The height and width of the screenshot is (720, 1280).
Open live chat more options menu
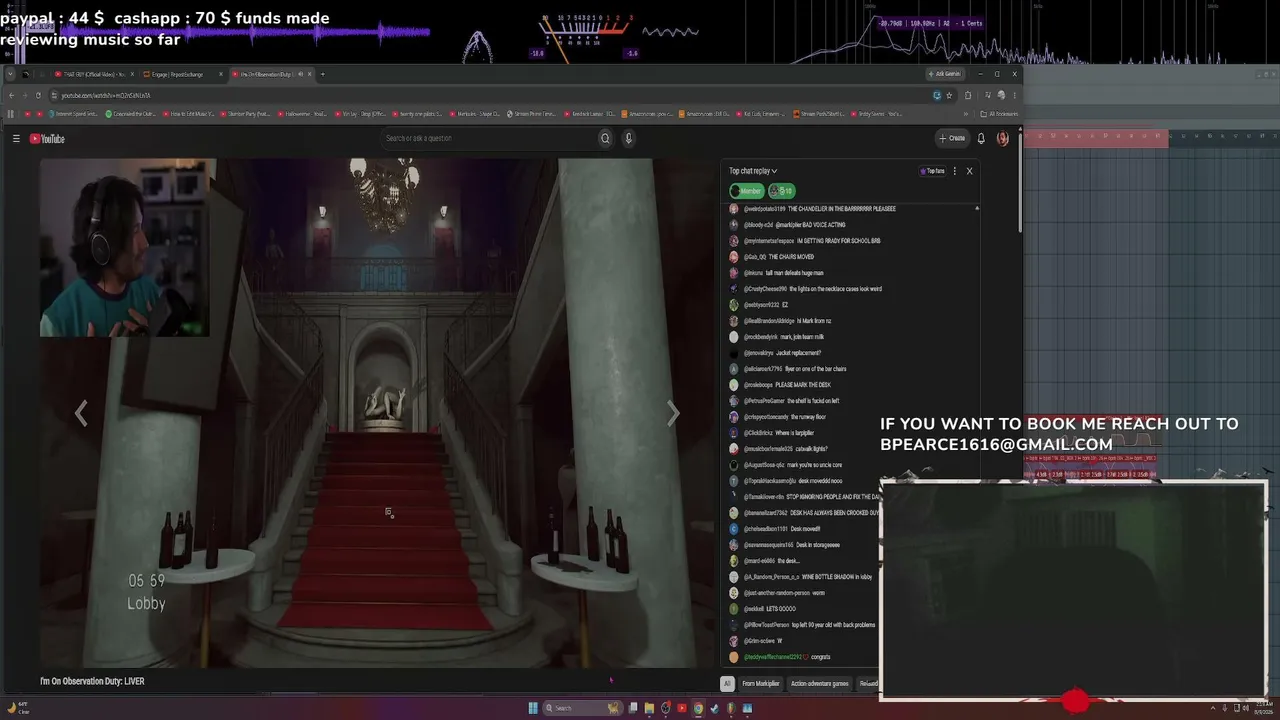pos(955,171)
